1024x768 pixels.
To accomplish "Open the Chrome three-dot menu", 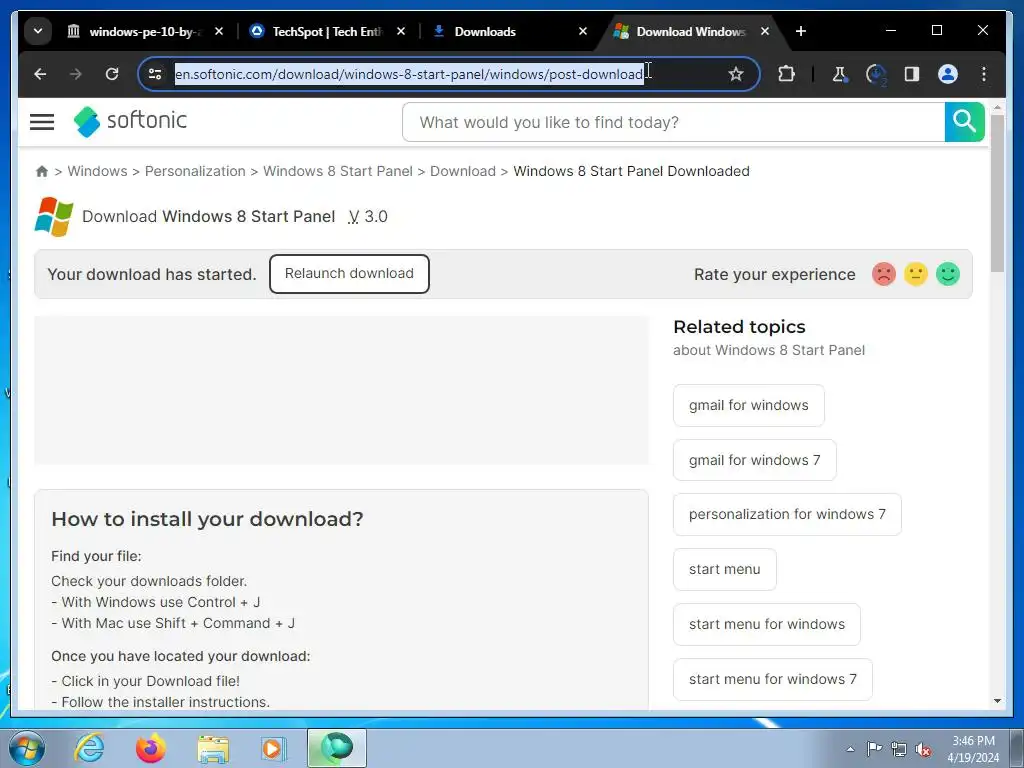I will [x=984, y=74].
